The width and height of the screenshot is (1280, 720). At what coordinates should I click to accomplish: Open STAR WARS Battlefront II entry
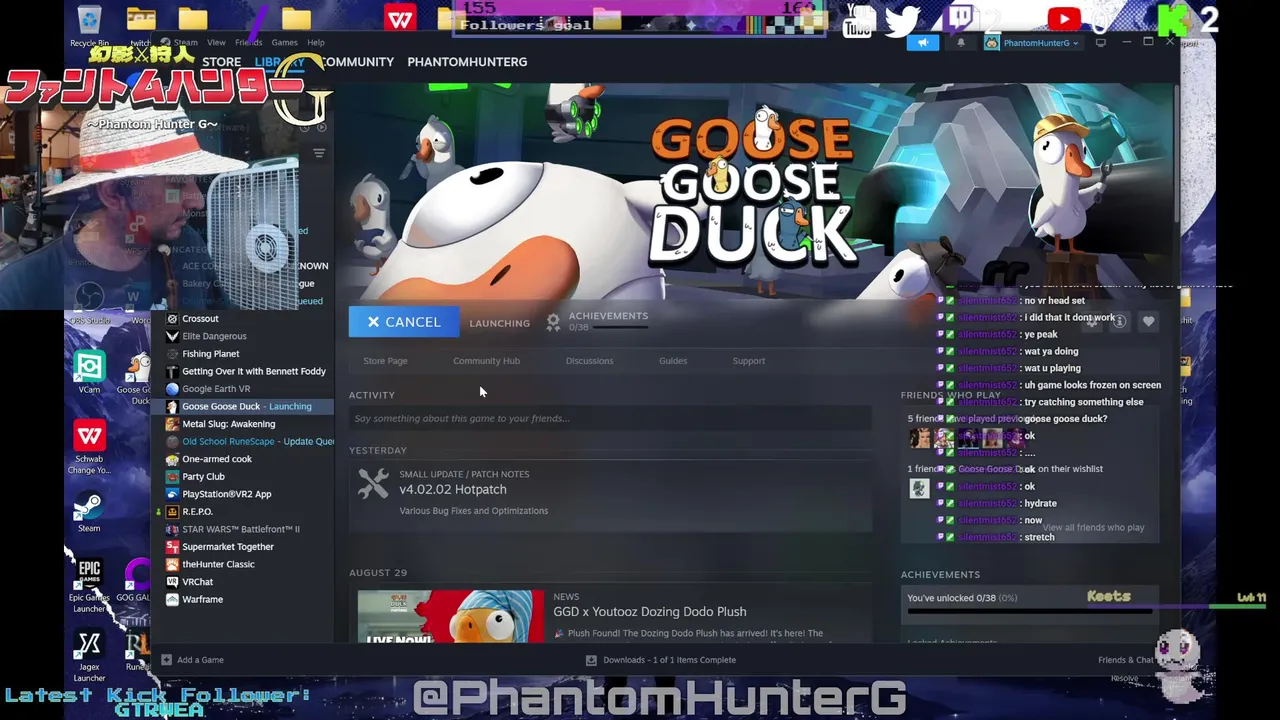pos(240,529)
